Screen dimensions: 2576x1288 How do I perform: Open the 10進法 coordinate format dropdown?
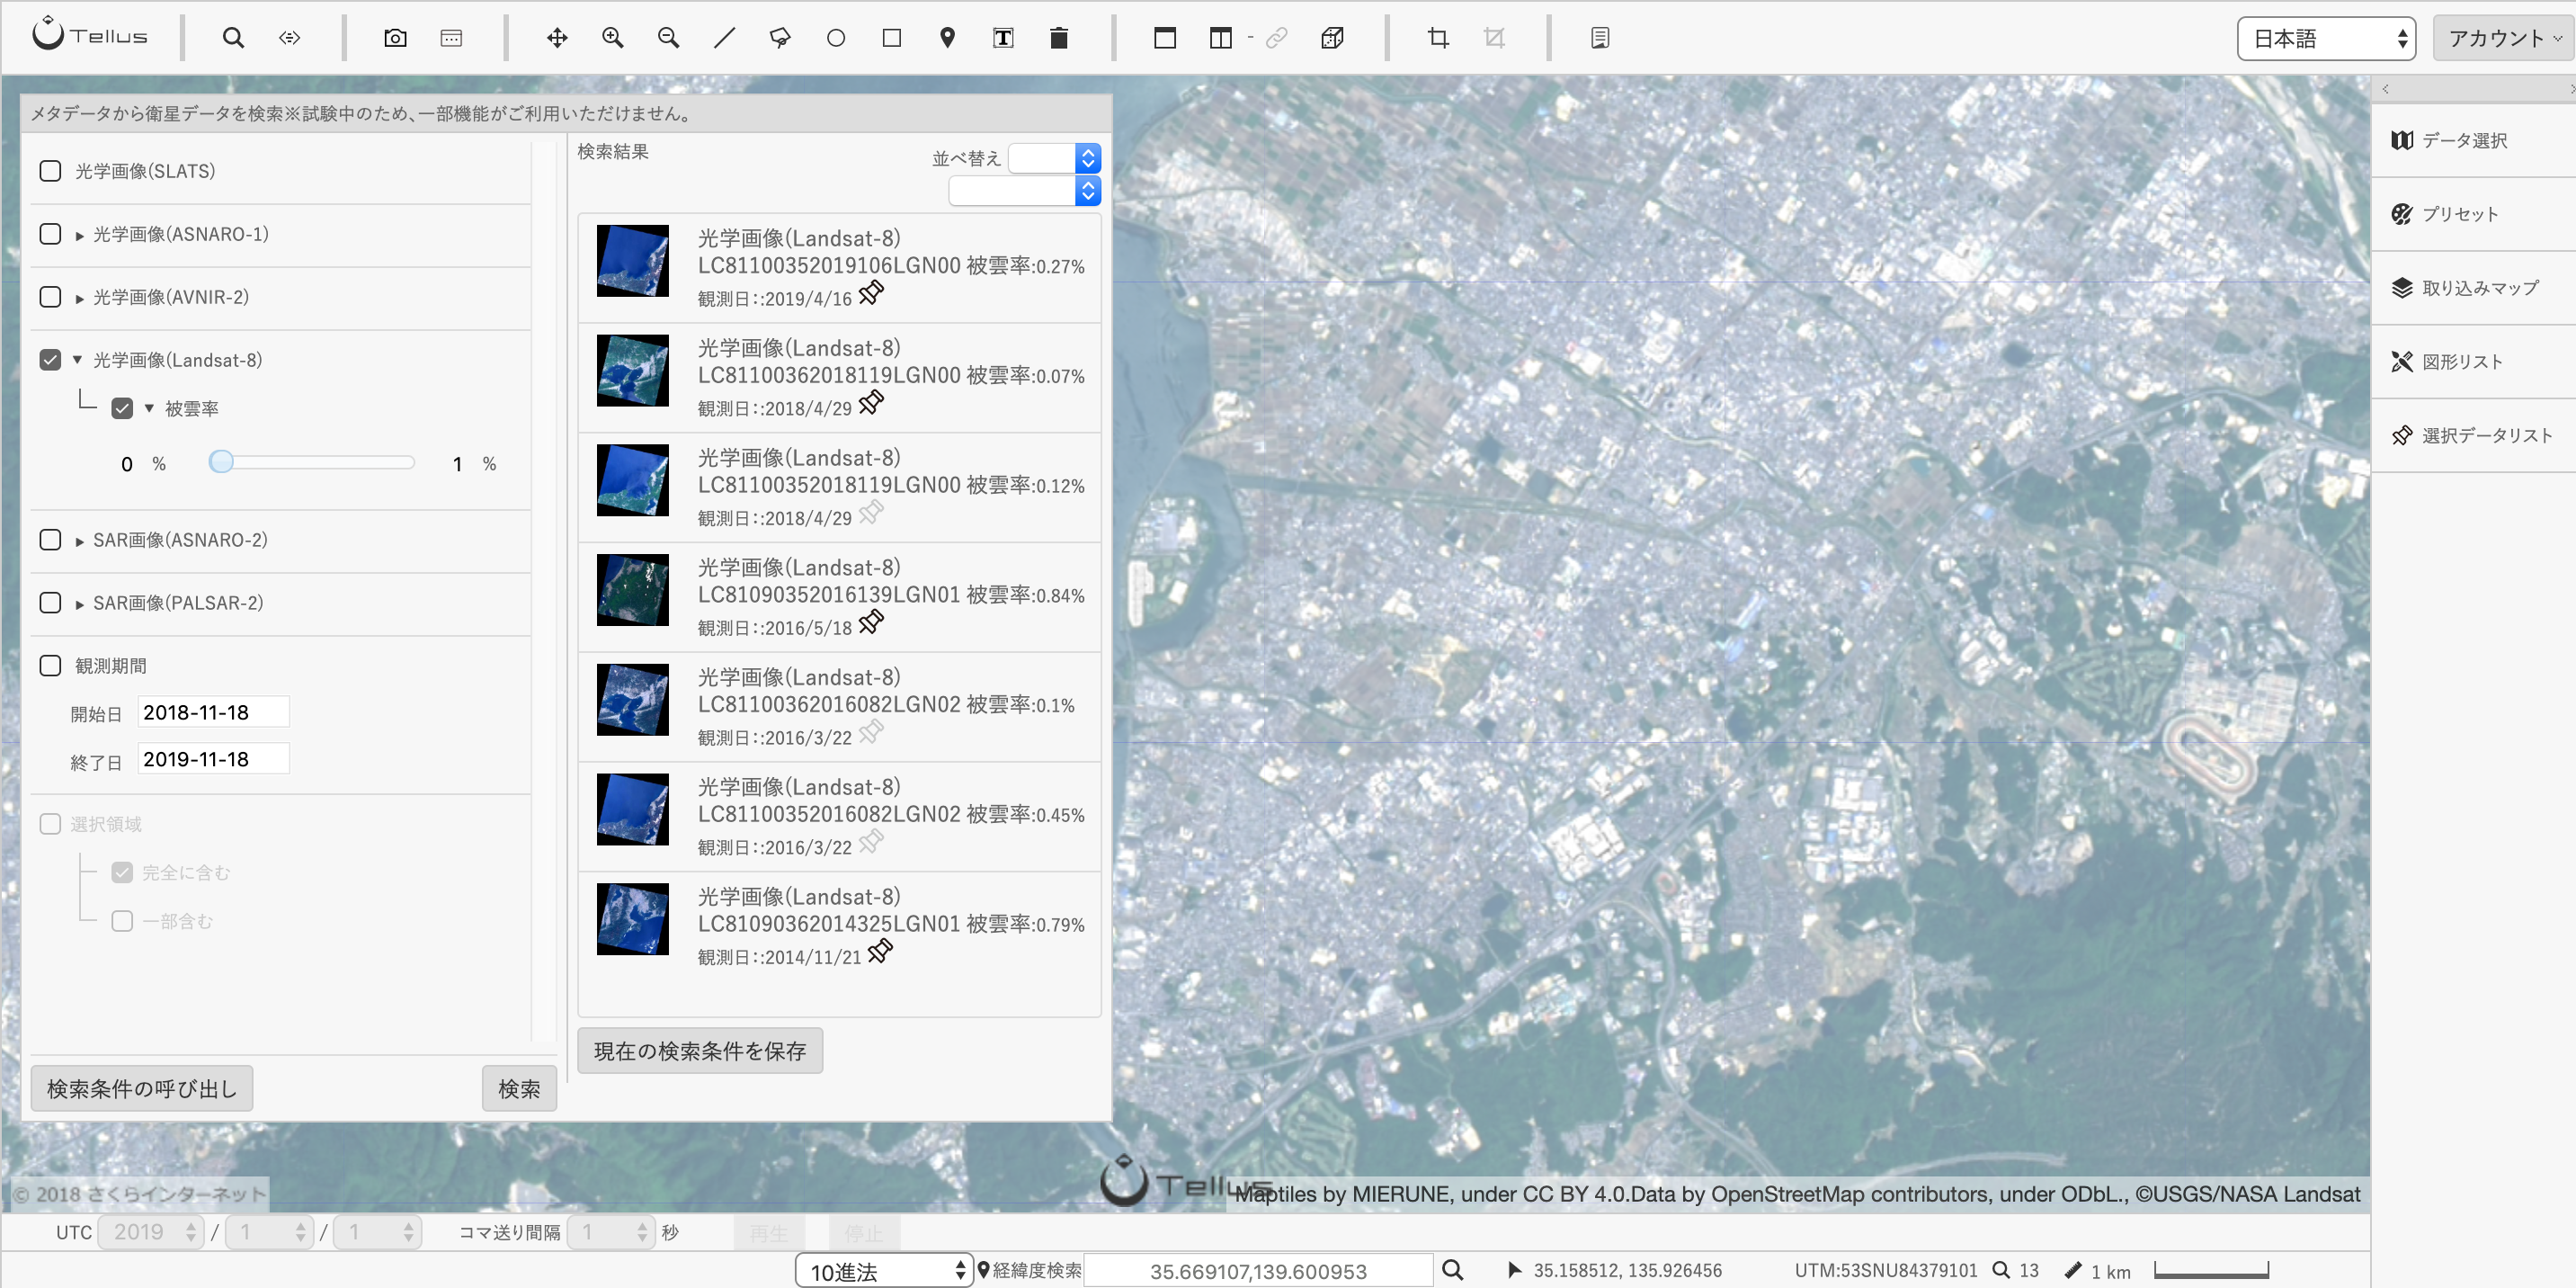pyautogui.click(x=884, y=1271)
